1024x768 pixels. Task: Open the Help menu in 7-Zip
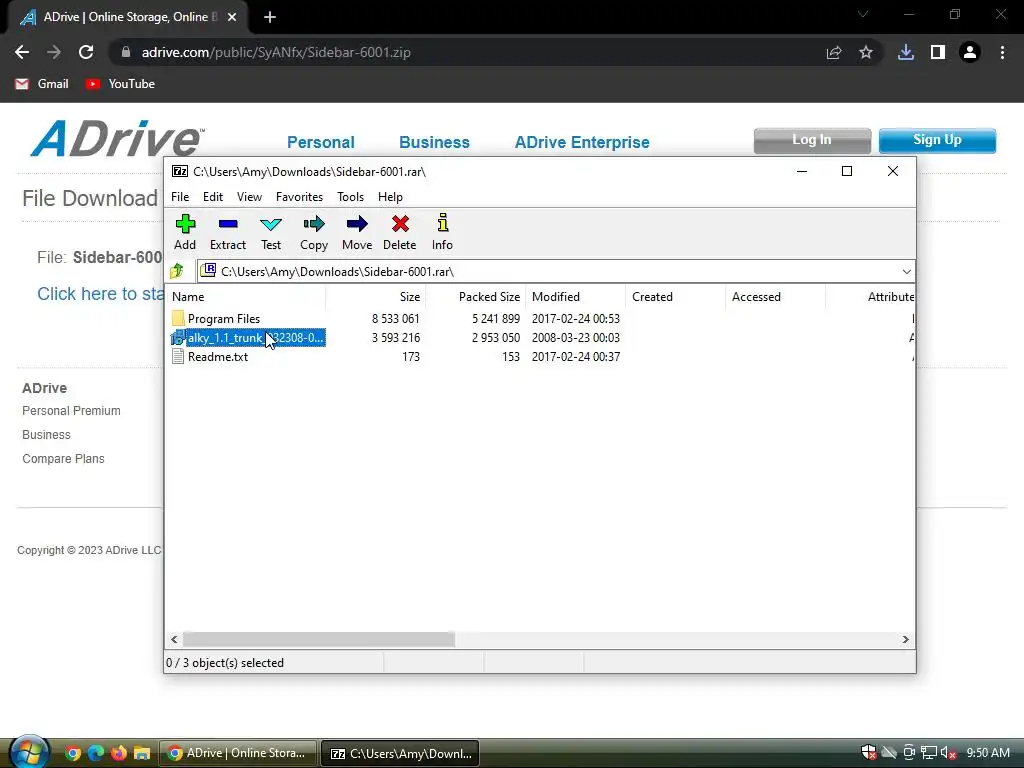390,197
